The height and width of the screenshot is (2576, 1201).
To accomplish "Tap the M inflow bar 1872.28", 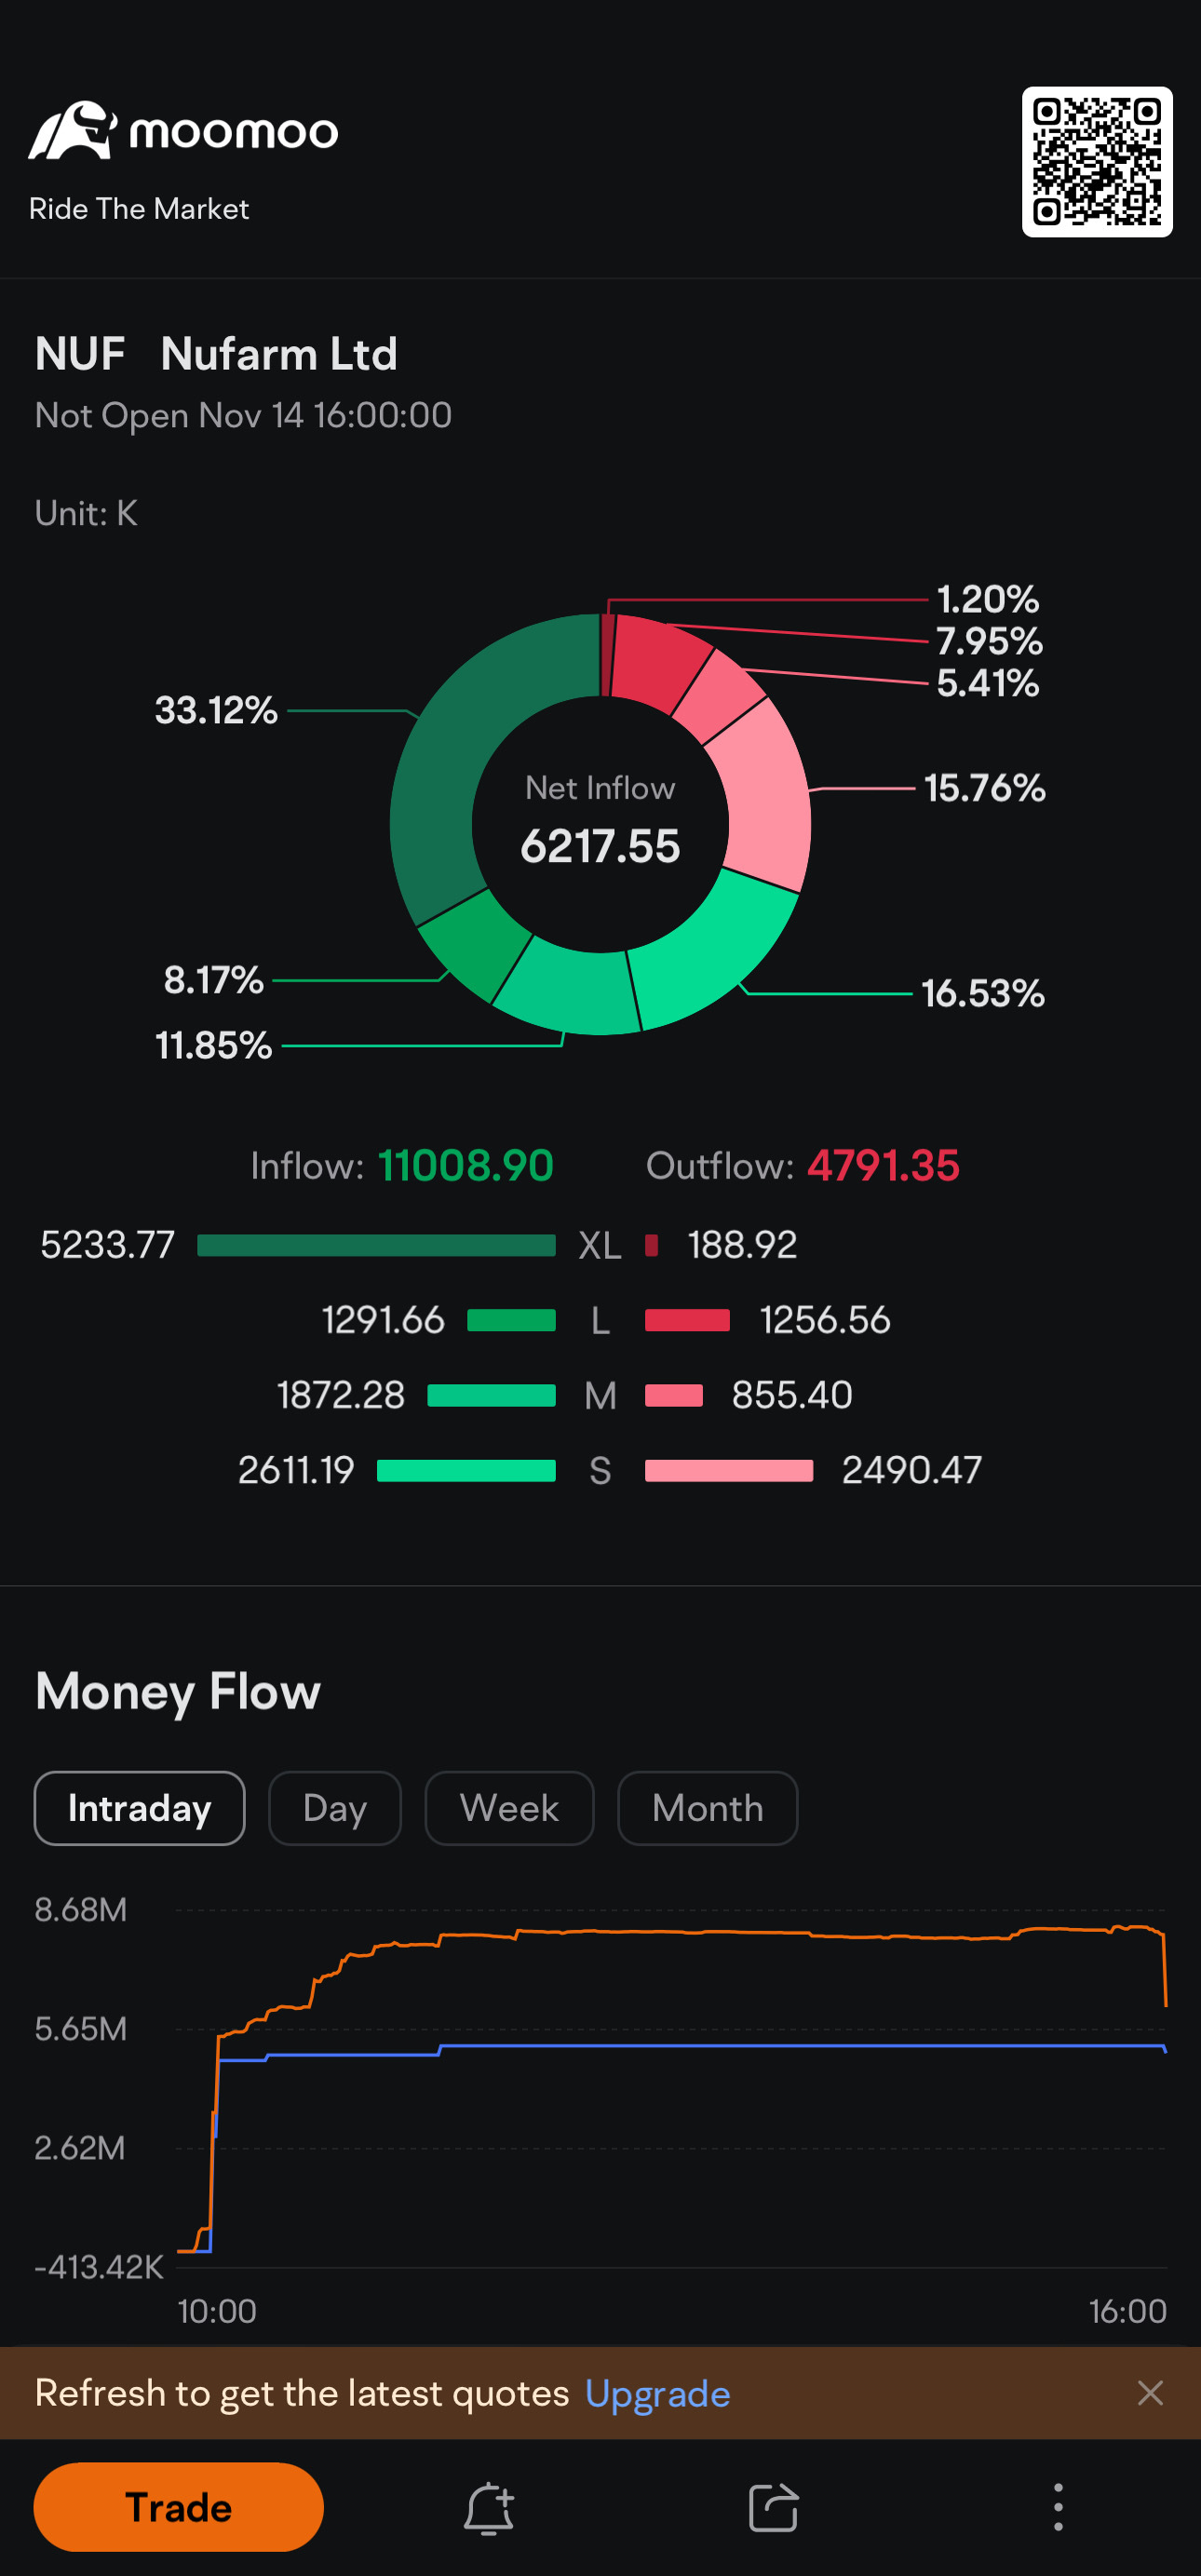I will coord(491,1395).
